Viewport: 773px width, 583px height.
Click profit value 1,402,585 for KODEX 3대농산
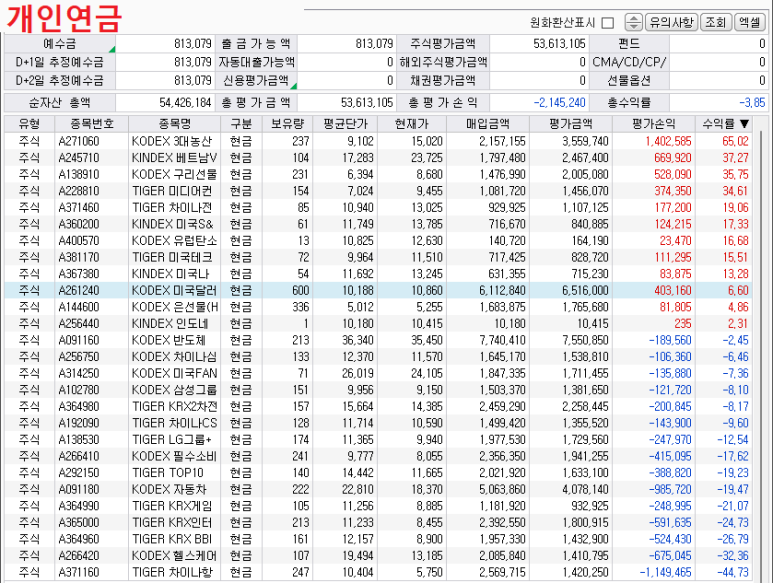(x=668, y=141)
